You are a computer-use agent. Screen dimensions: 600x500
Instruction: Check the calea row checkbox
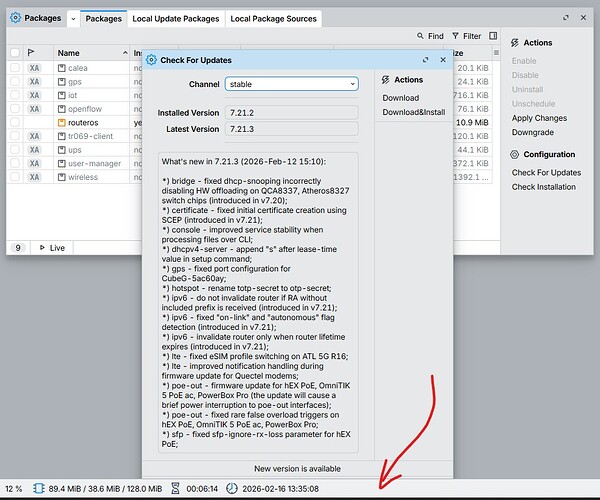point(15,68)
